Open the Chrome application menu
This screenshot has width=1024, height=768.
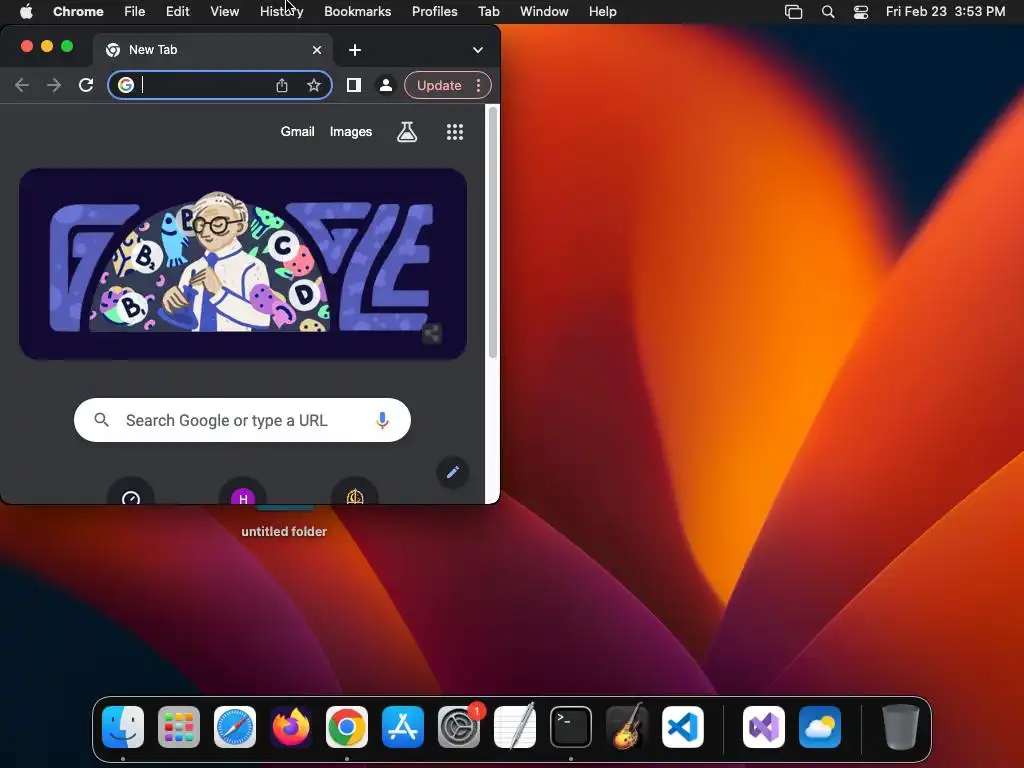pos(78,12)
